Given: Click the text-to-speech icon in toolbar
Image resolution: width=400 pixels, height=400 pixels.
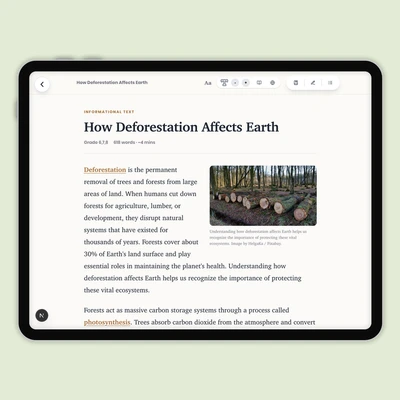Looking at the screenshot, I should 224,83.
